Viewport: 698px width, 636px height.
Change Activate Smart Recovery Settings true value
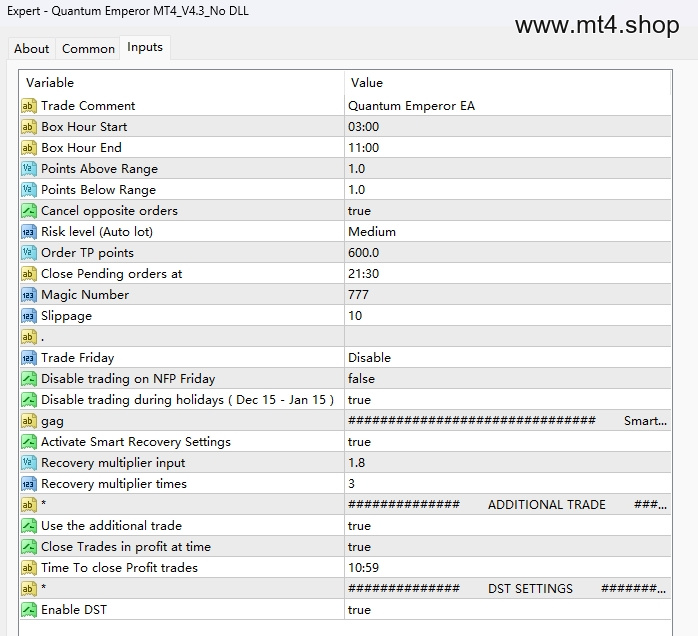(507, 442)
